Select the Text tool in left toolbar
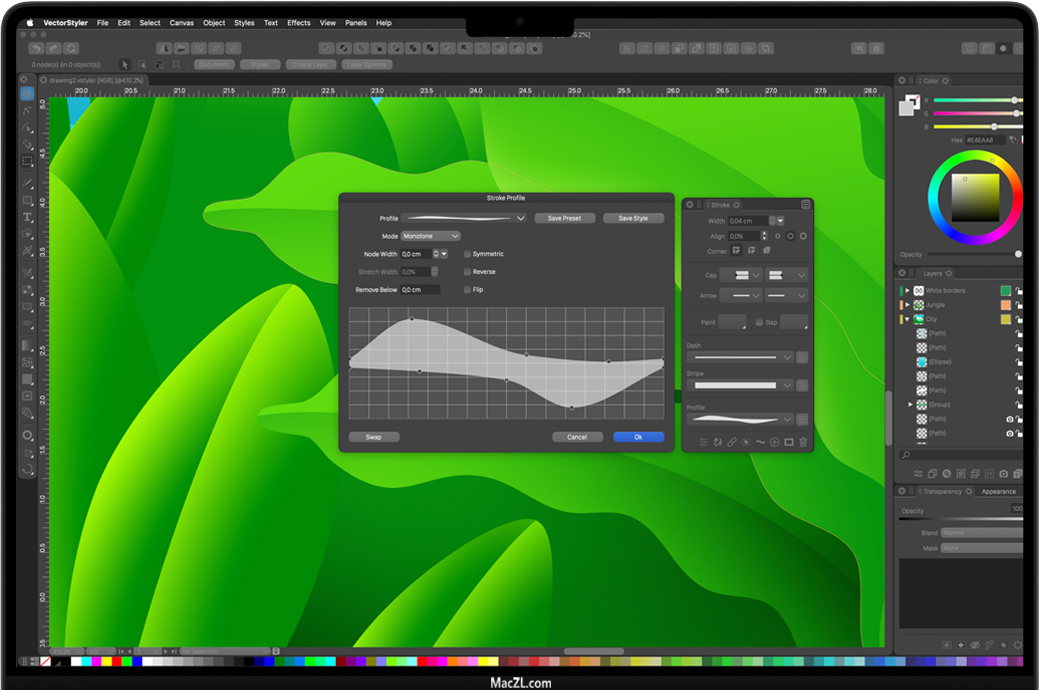 click(28, 217)
